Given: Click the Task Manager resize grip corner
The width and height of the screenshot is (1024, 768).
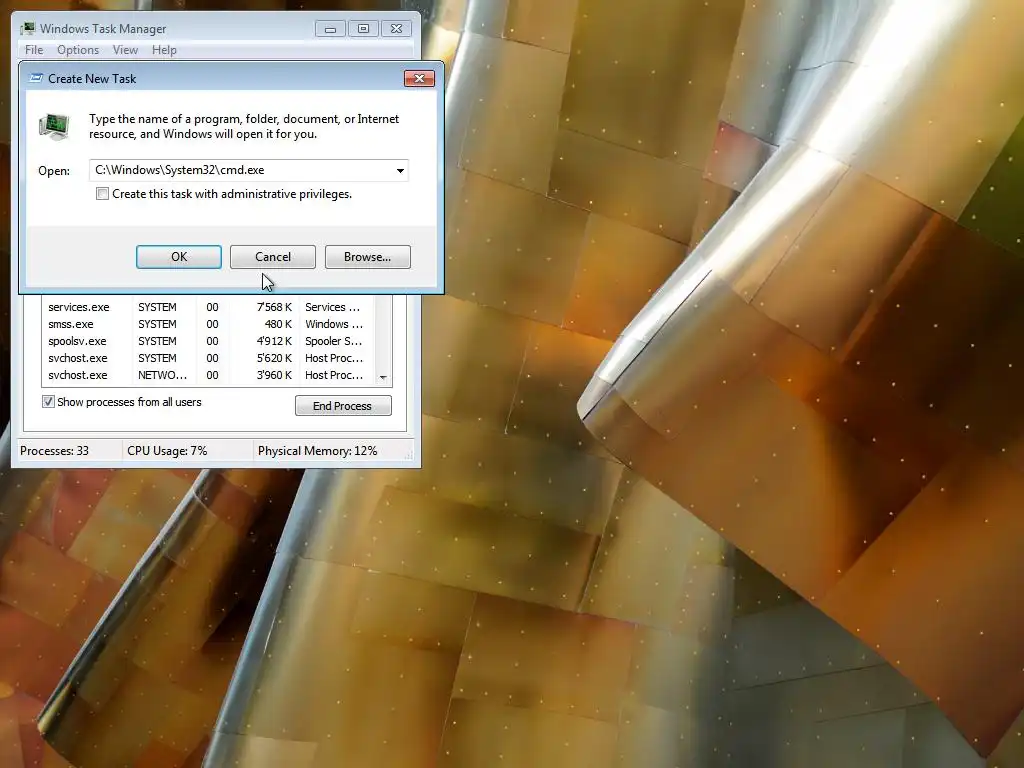Looking at the screenshot, I should (409, 455).
